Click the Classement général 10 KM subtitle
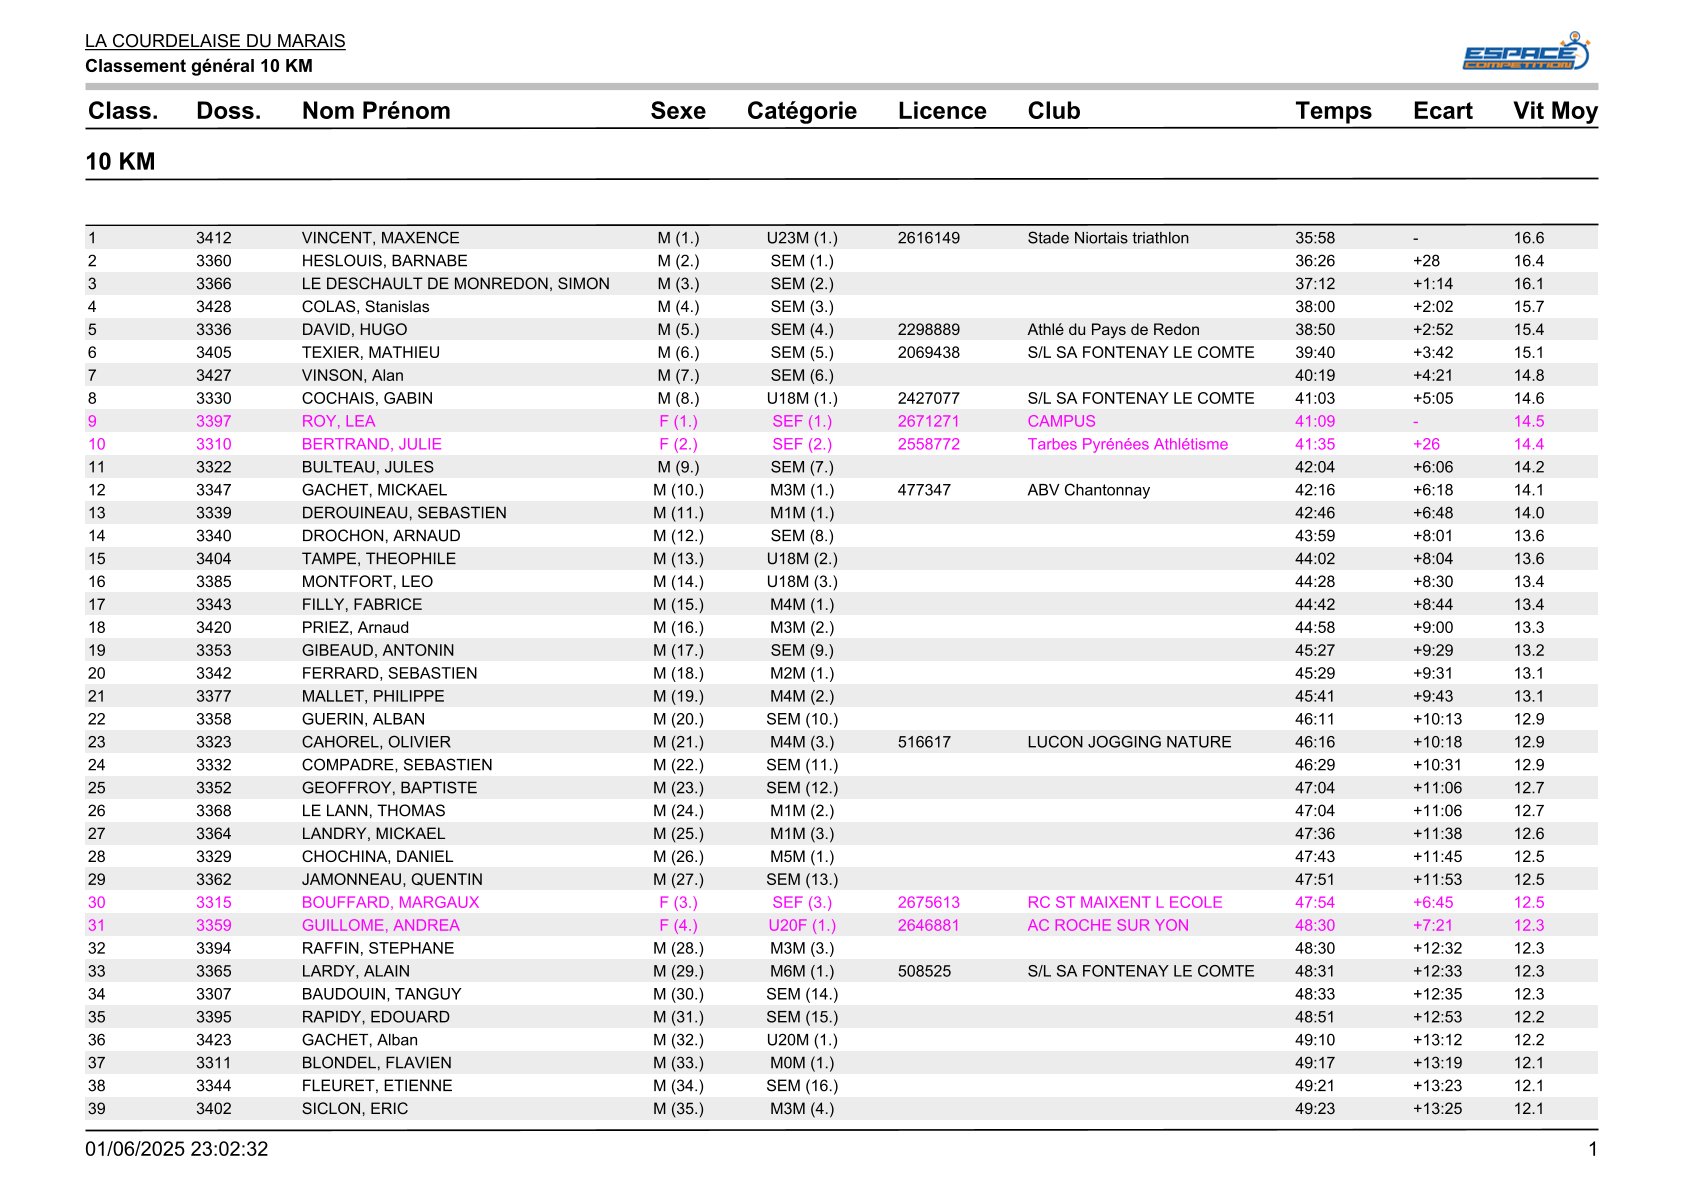1683x1190 pixels. 199,66
